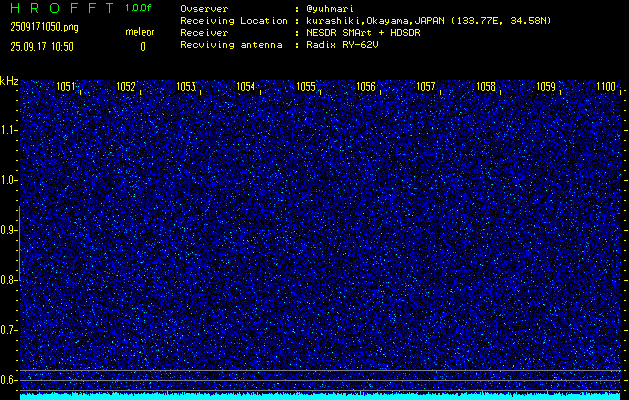629x400 pixels.
Task: Click the NESDR SMArt + HDSDR text
Action: 363,33
